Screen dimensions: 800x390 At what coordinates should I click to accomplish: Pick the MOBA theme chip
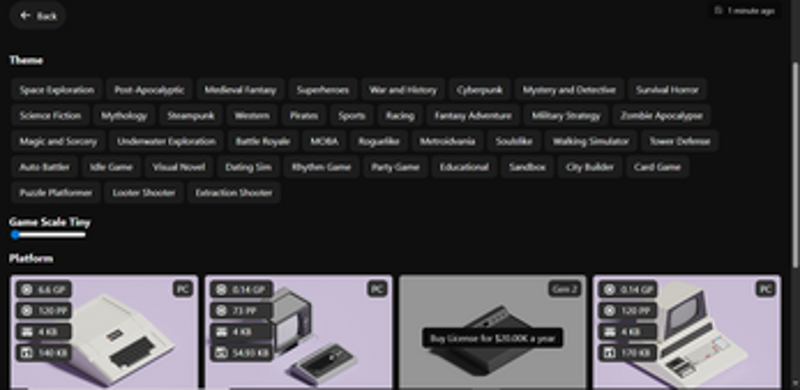(x=324, y=141)
